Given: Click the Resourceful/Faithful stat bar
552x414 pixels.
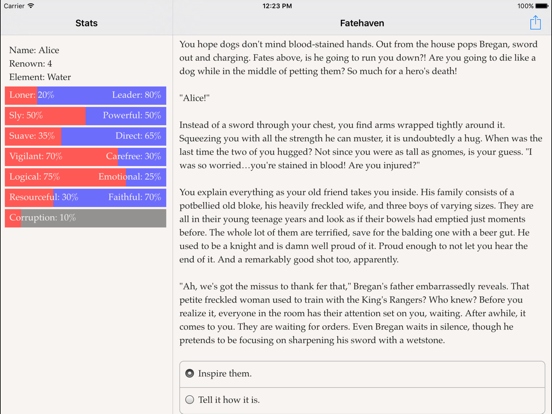Looking at the screenshot, I should [86, 197].
